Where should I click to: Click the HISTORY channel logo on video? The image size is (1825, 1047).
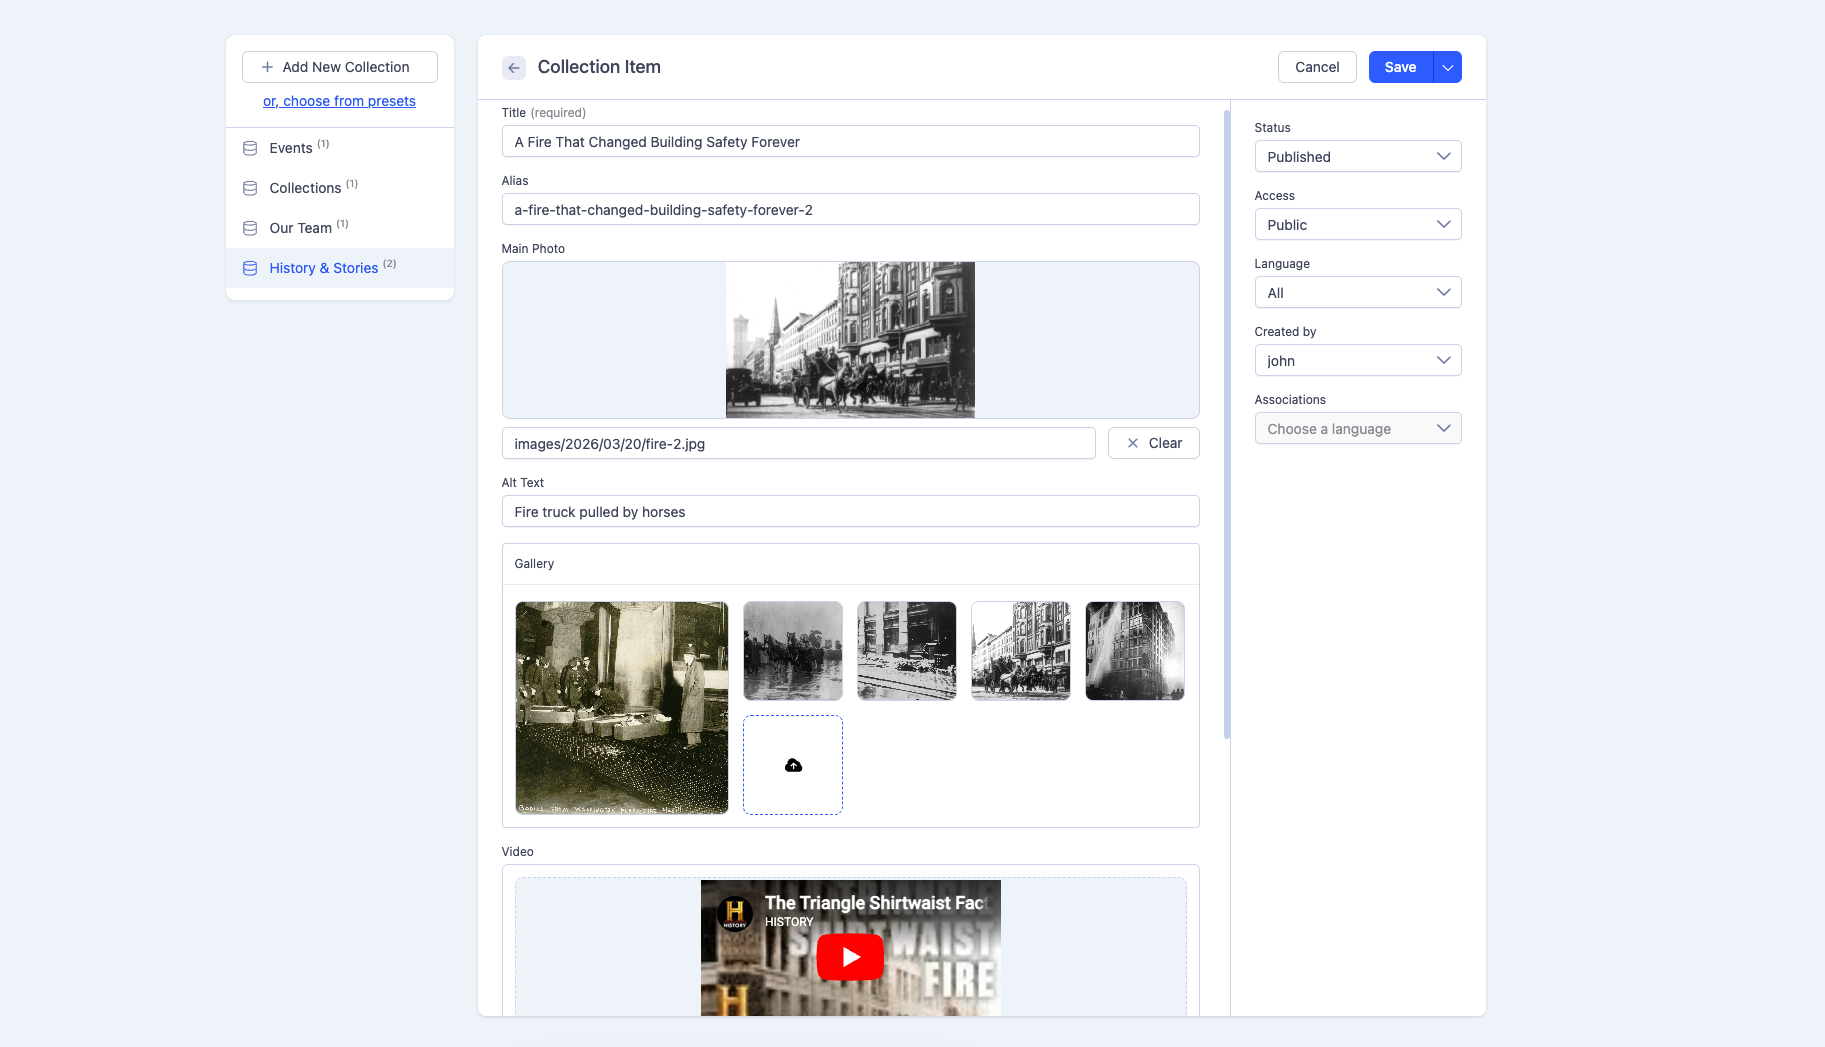735,912
